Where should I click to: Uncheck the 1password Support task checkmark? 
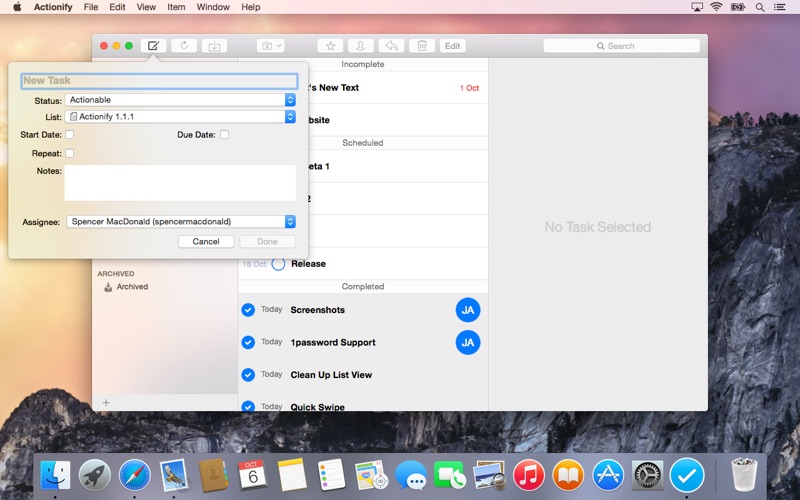pos(248,342)
